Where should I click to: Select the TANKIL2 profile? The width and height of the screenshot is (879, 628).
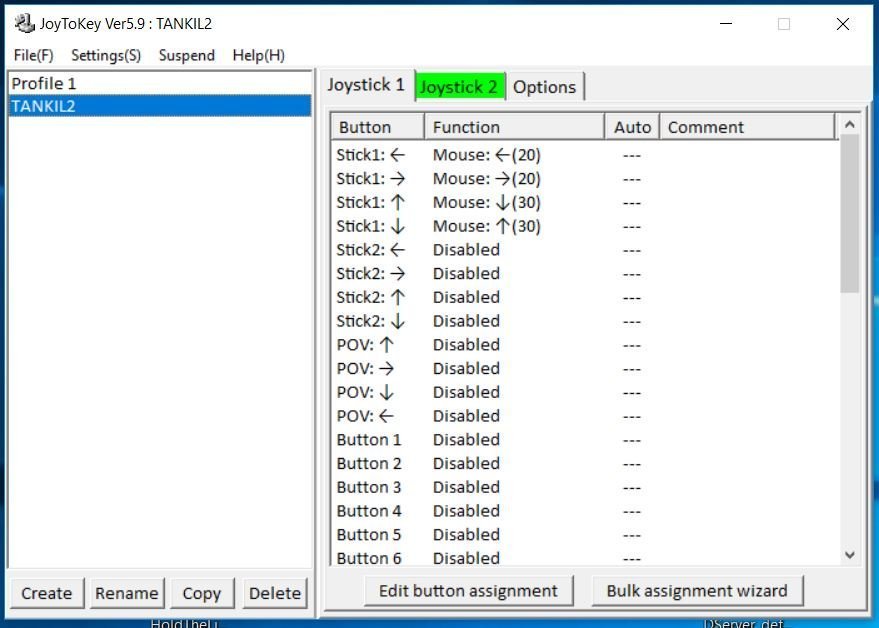[160, 106]
